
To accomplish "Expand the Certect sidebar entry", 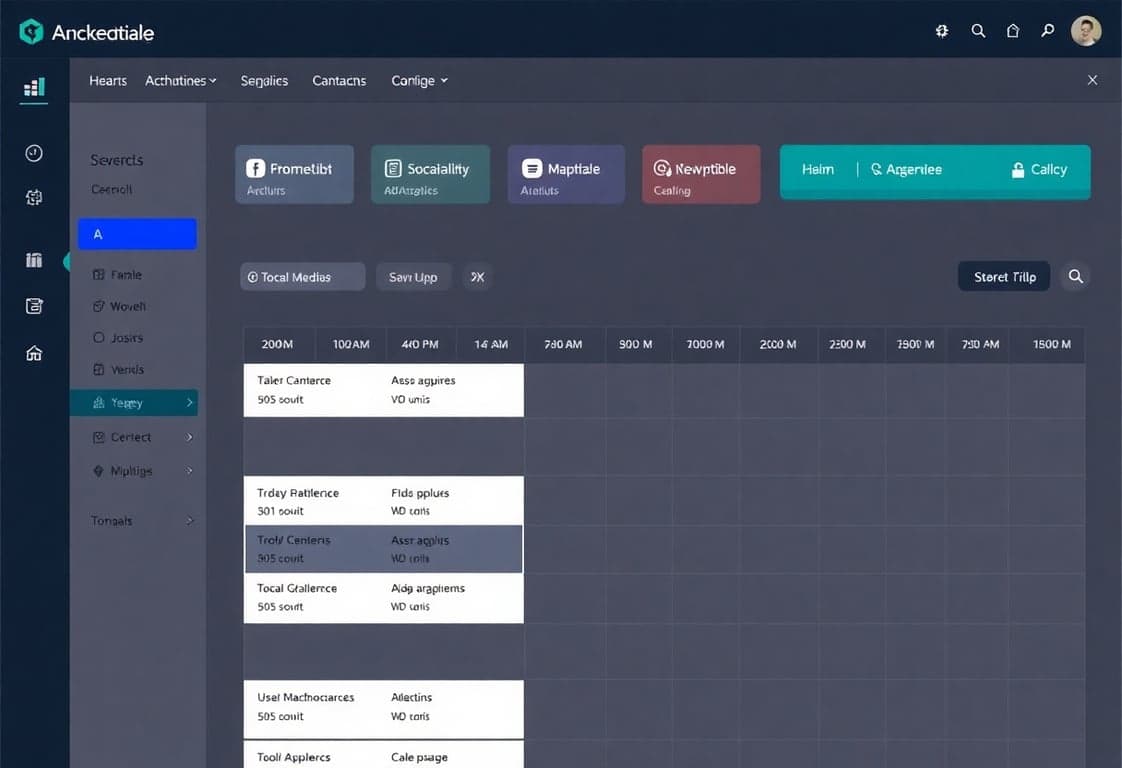I will pos(132,437).
